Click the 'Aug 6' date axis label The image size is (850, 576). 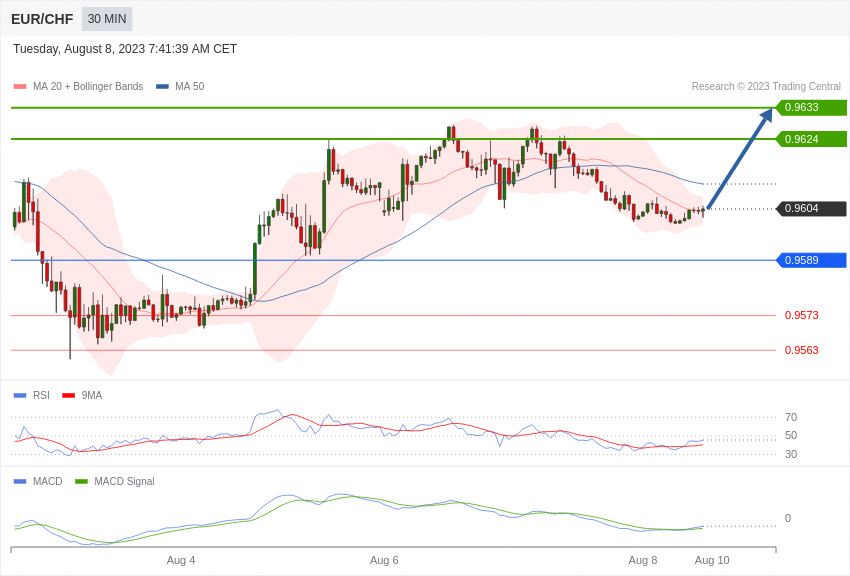coord(384,560)
